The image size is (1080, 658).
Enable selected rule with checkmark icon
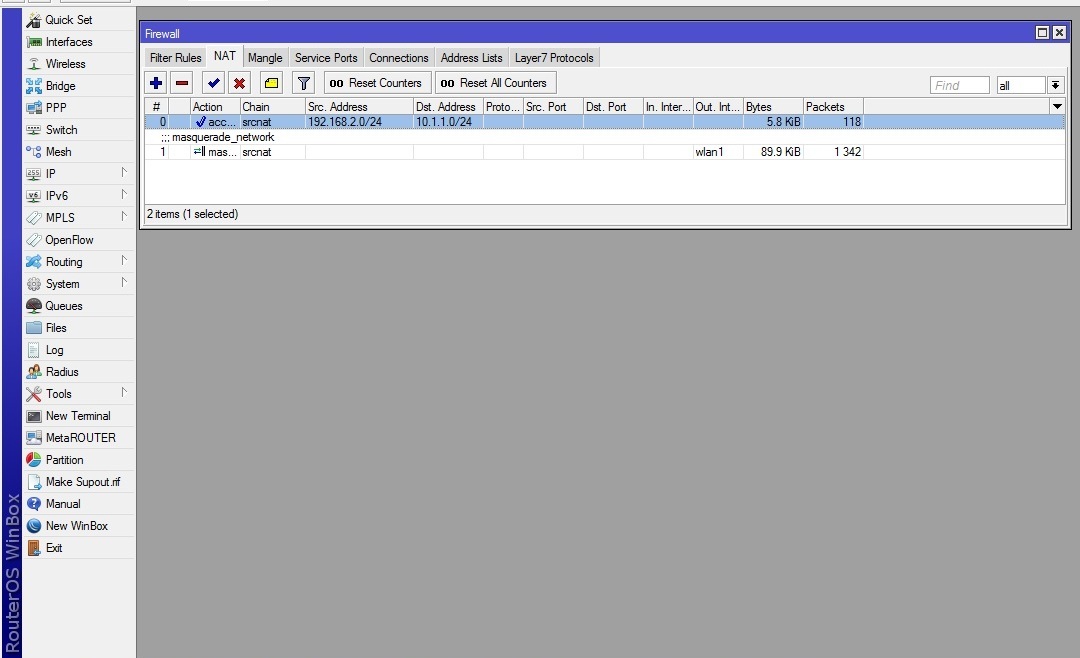tap(214, 83)
